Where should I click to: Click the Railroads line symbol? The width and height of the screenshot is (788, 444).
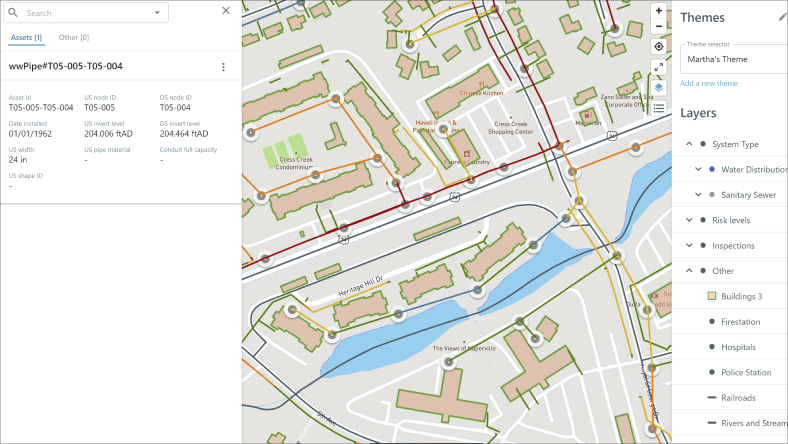712,398
